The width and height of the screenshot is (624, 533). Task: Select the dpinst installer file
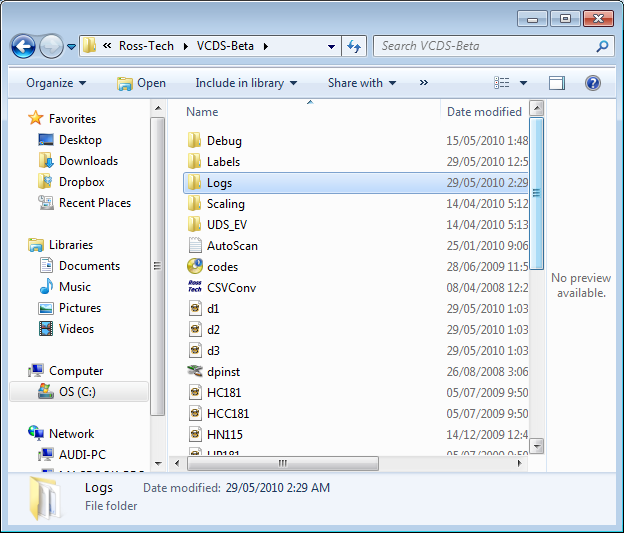(196, 371)
